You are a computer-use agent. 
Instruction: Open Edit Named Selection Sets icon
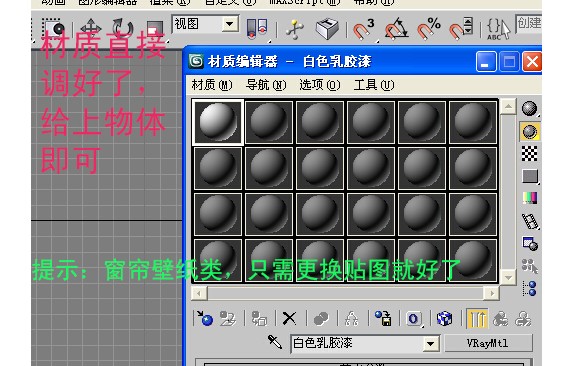(x=498, y=28)
